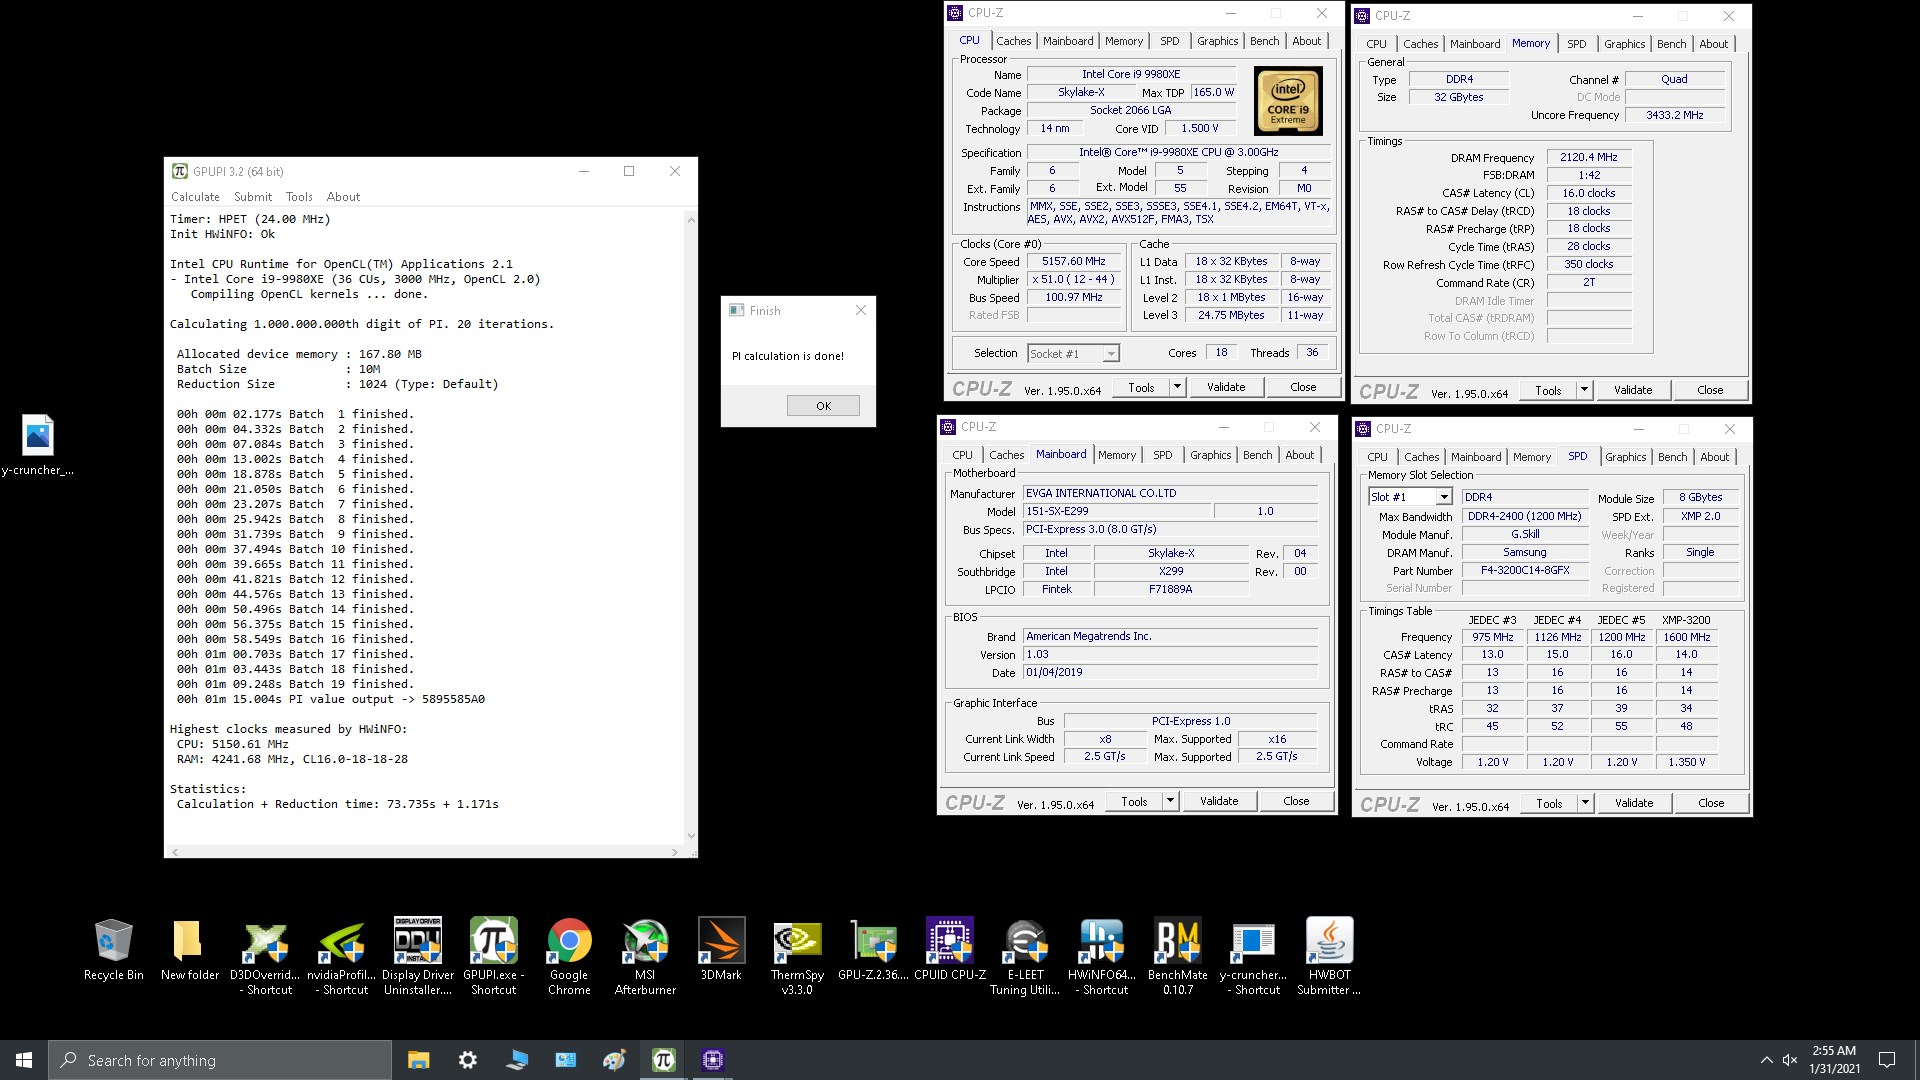
Task: Open the Slot #1 memory slot dropdown
Action: pos(1444,497)
